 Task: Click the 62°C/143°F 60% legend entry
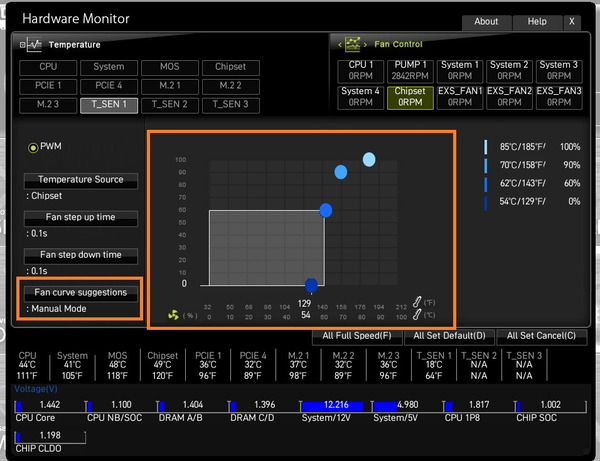(x=532, y=184)
